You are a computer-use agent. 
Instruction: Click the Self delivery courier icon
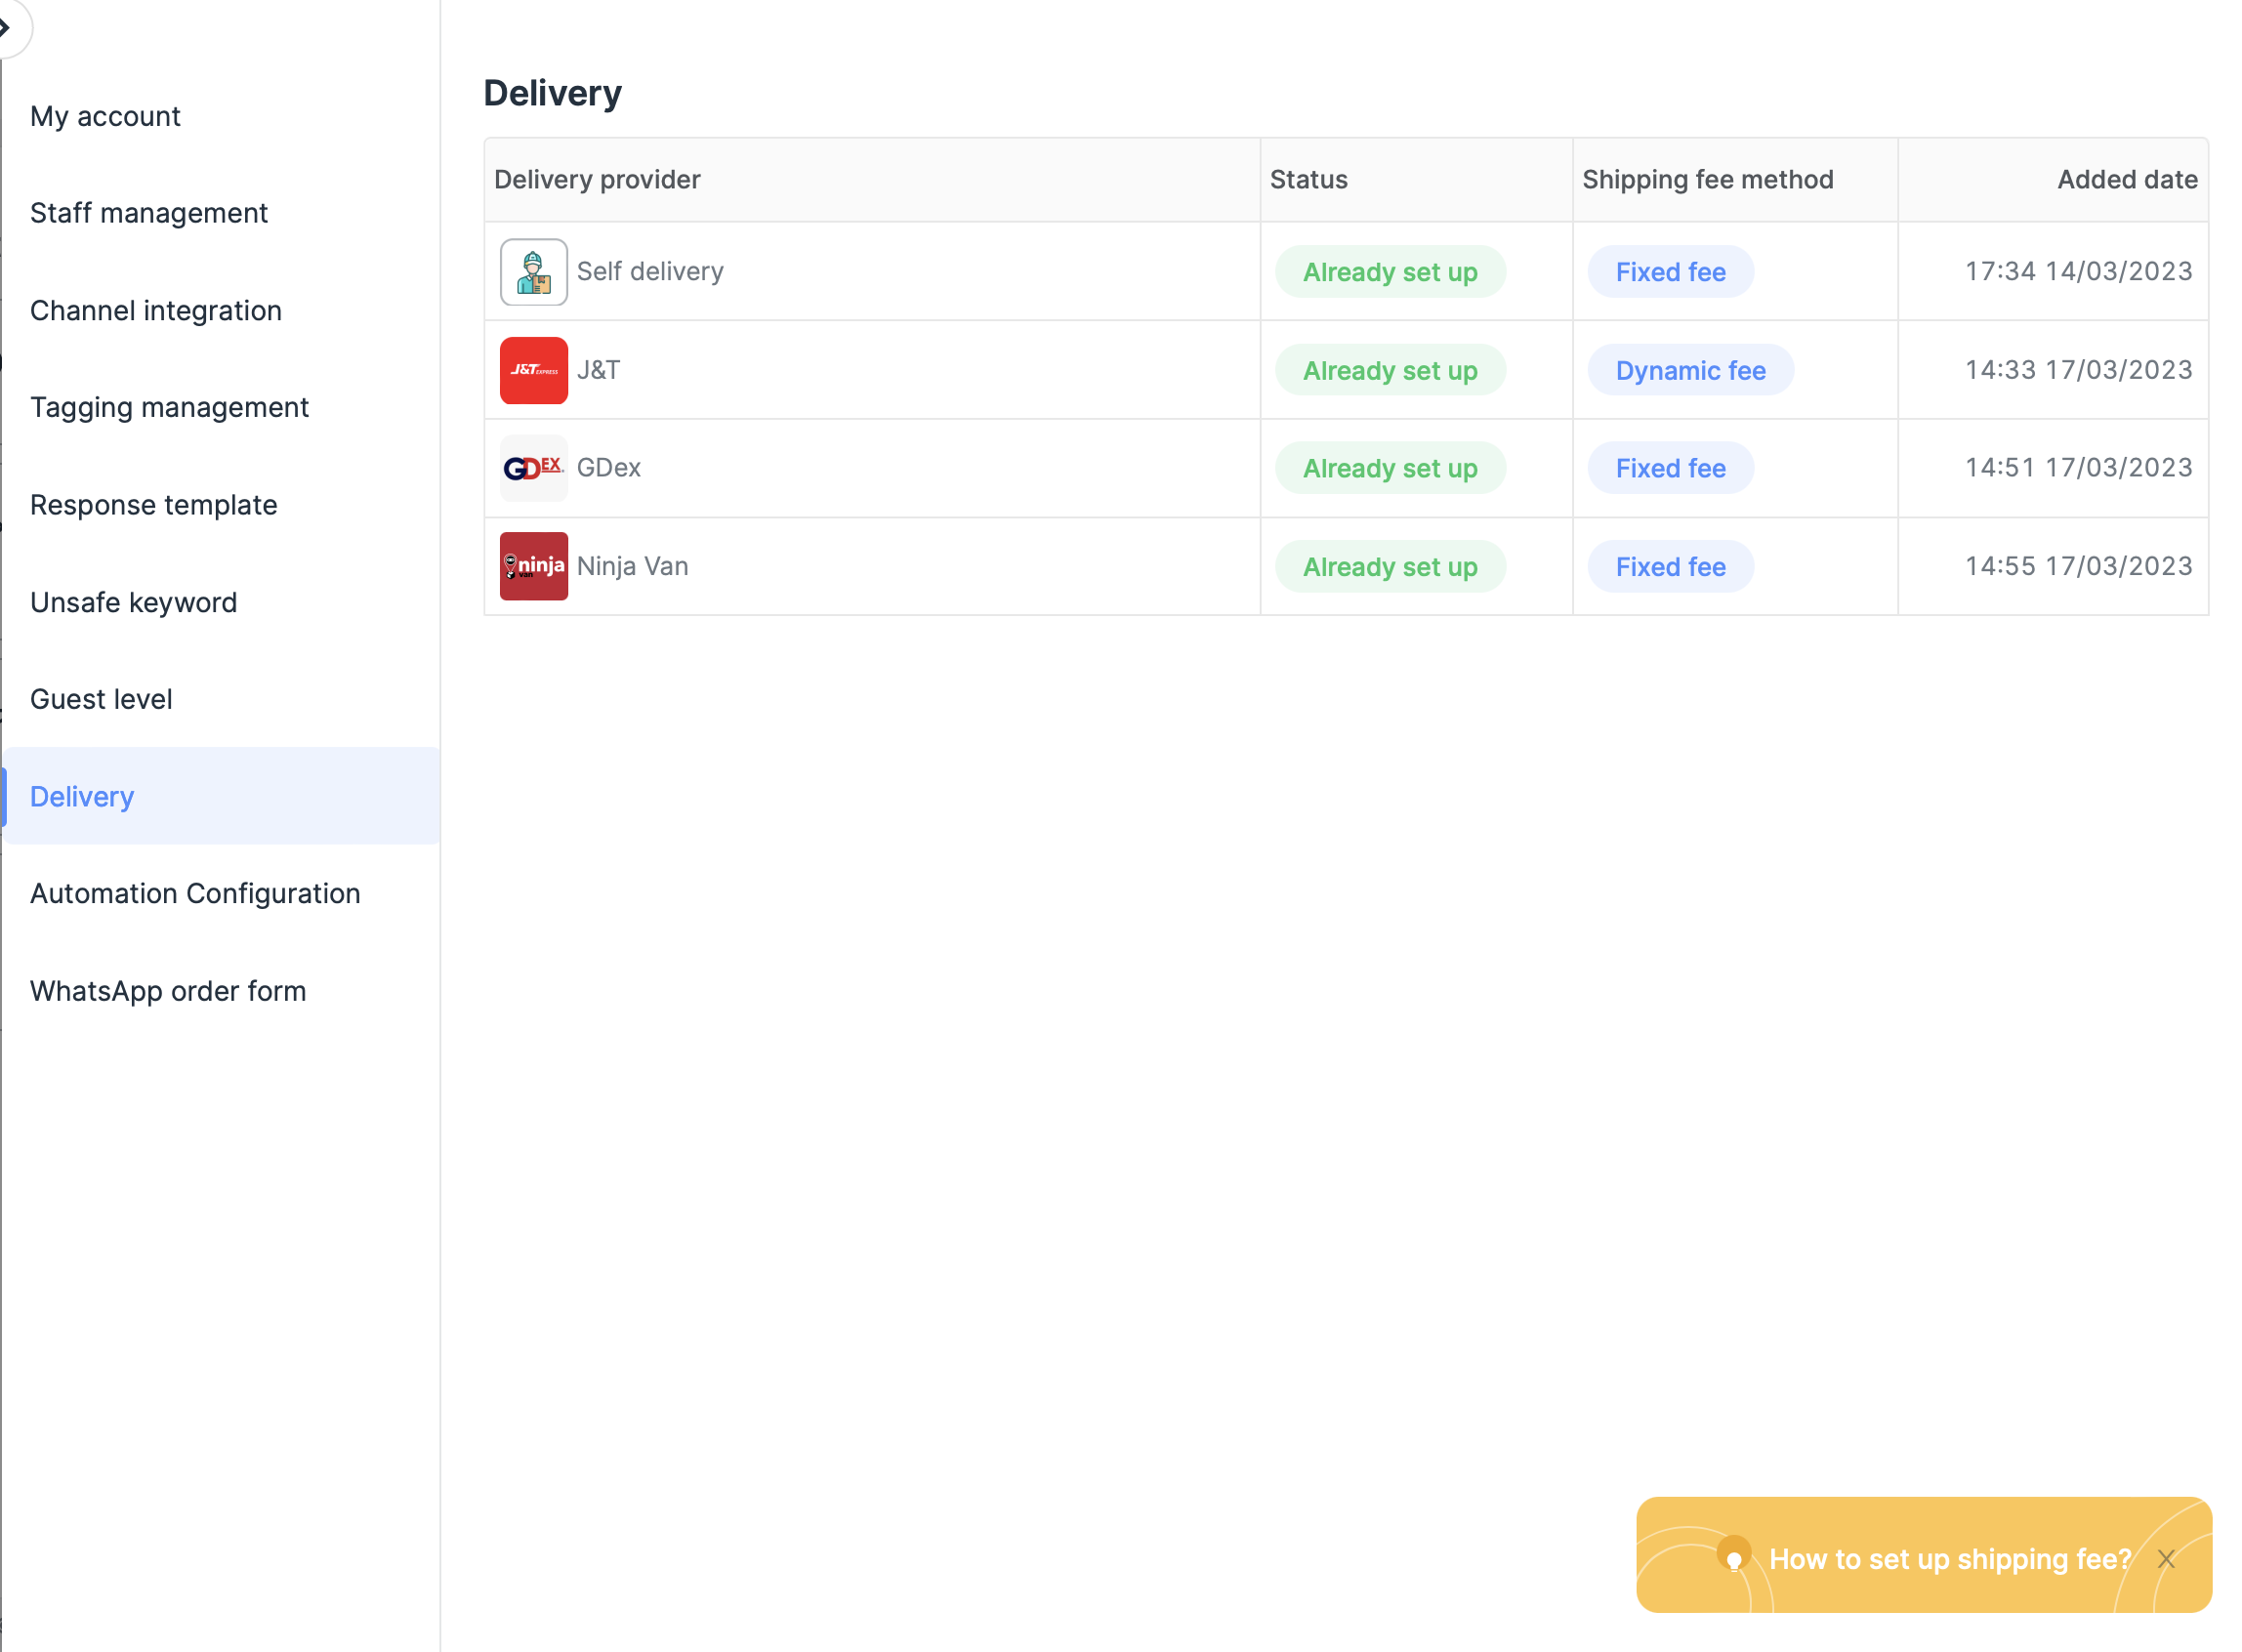[534, 272]
